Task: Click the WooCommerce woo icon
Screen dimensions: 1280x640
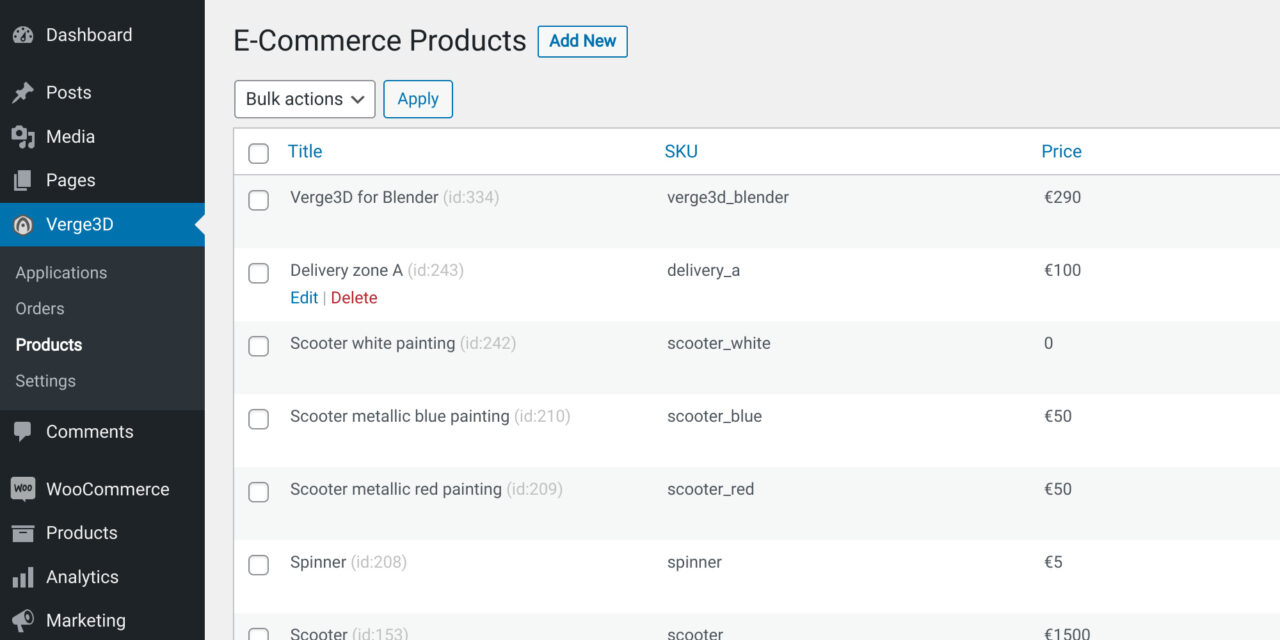Action: coord(23,489)
